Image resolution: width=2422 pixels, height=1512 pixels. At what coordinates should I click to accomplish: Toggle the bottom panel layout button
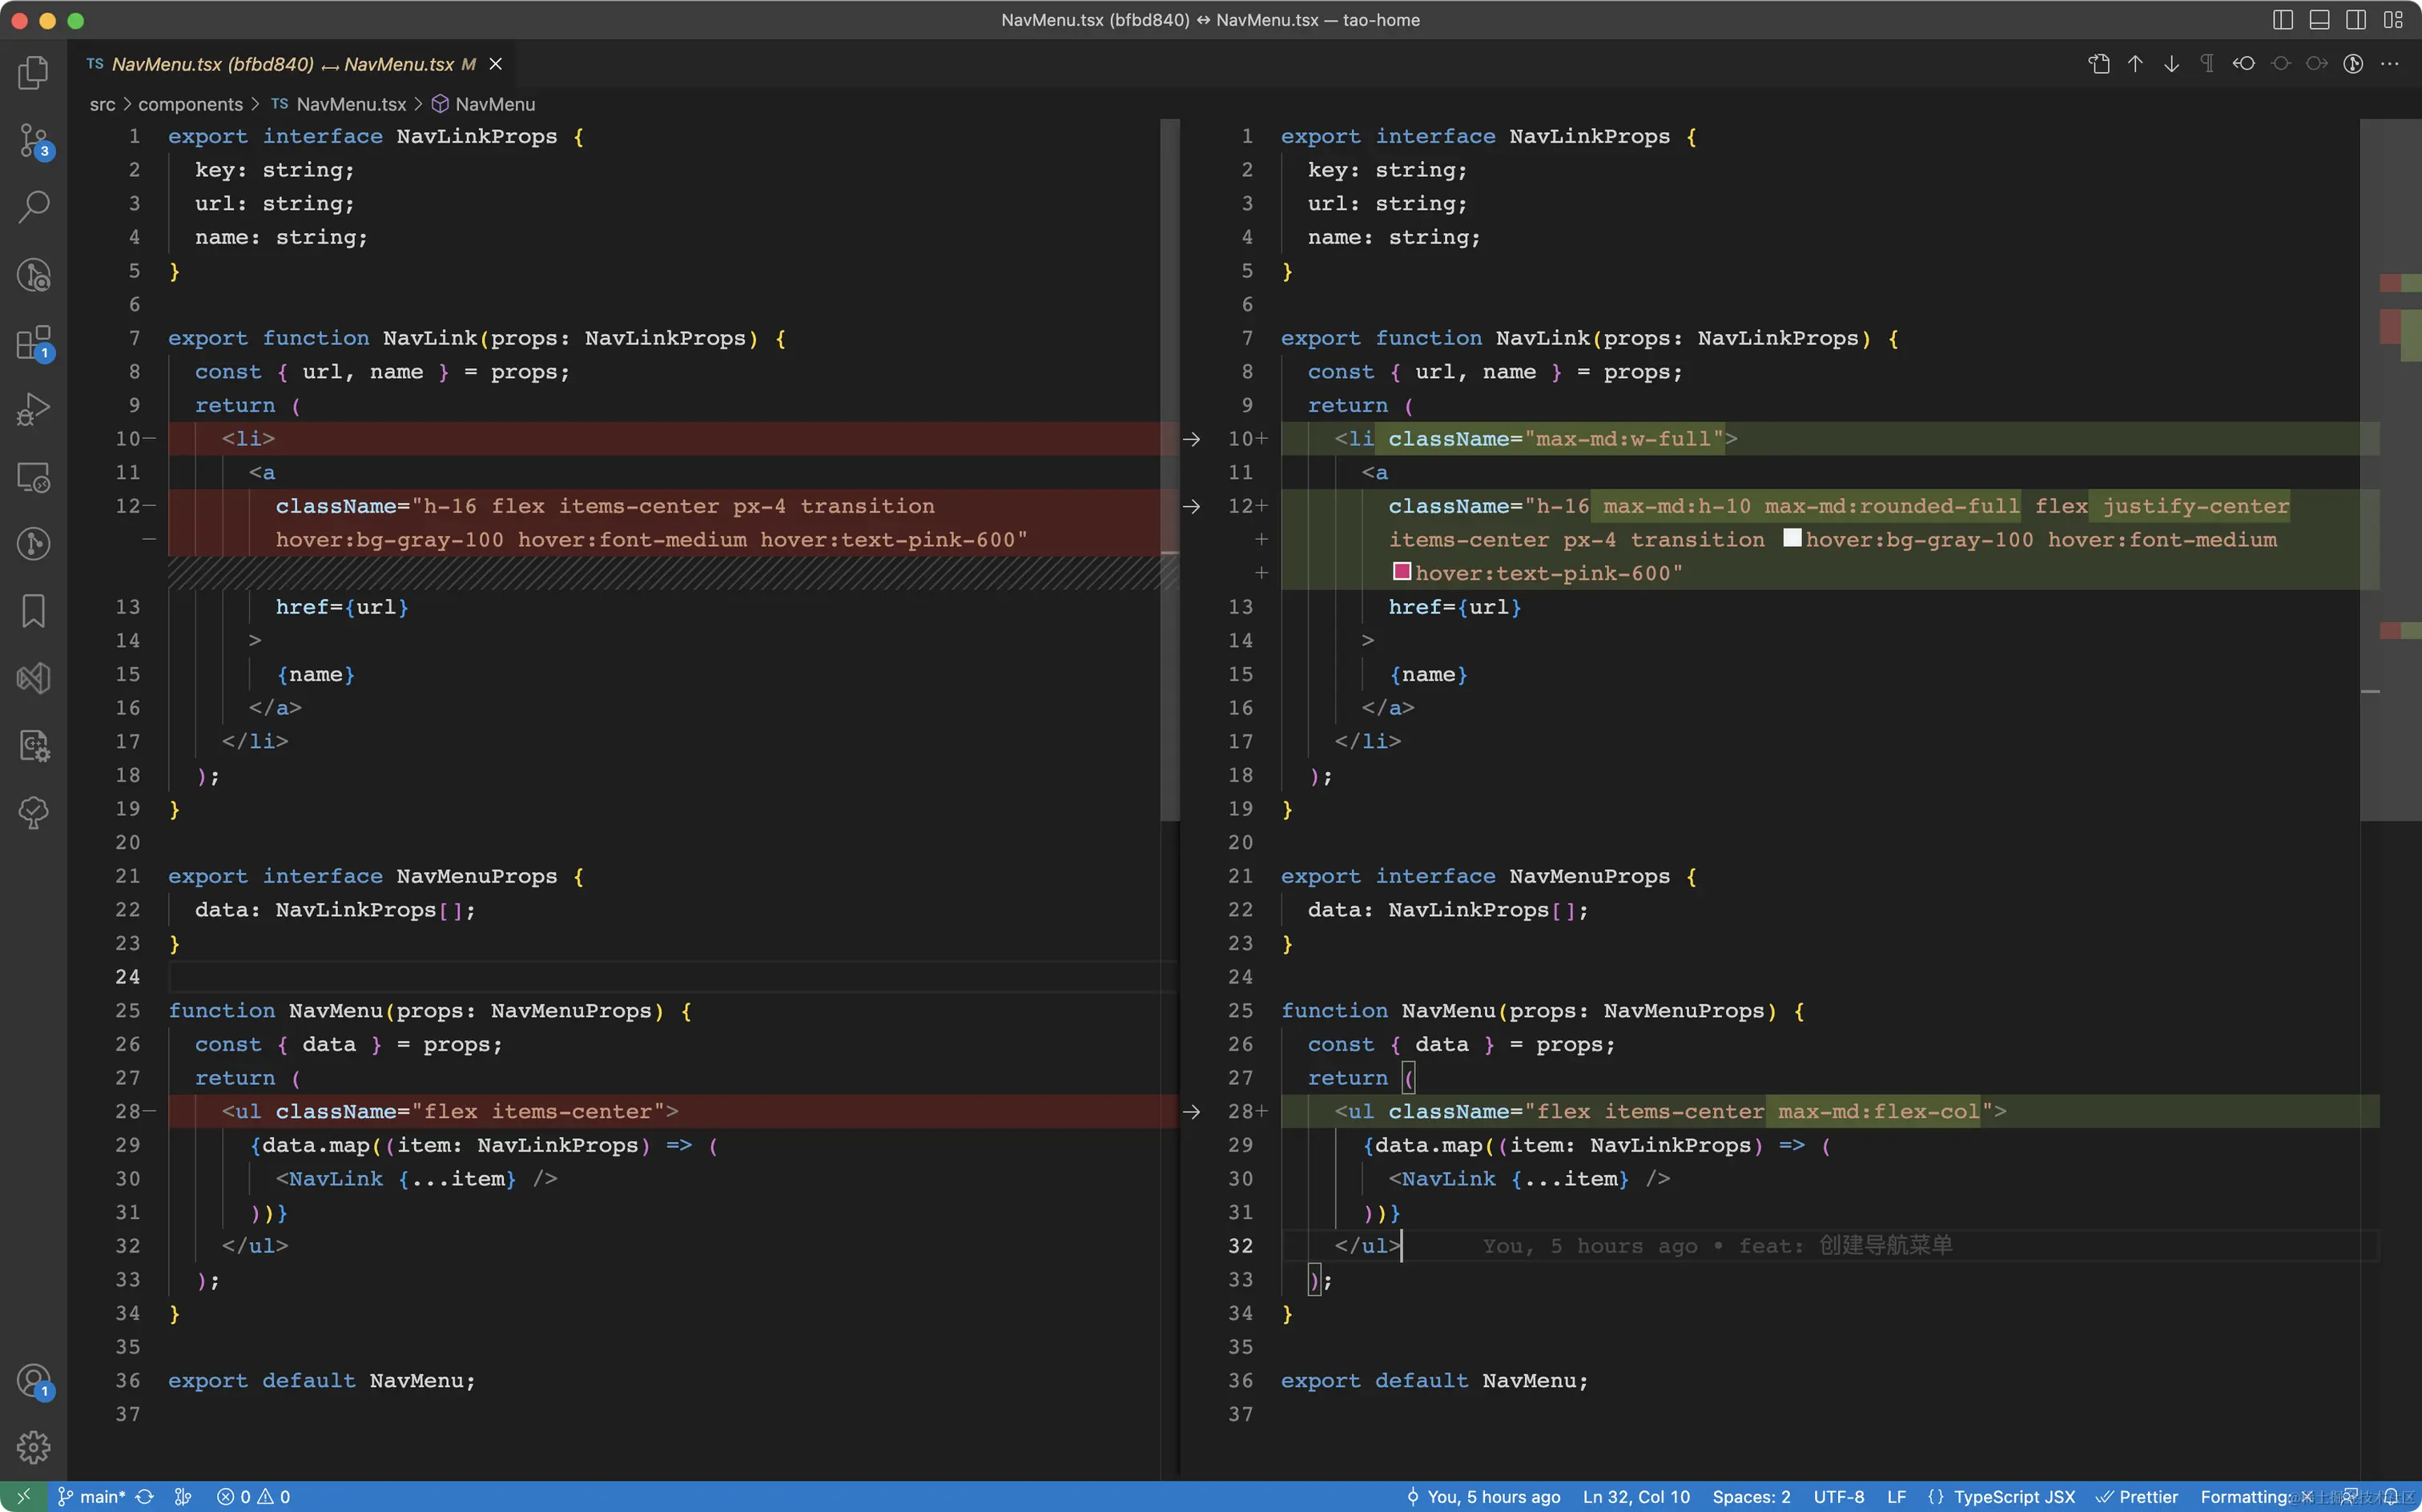2319,20
